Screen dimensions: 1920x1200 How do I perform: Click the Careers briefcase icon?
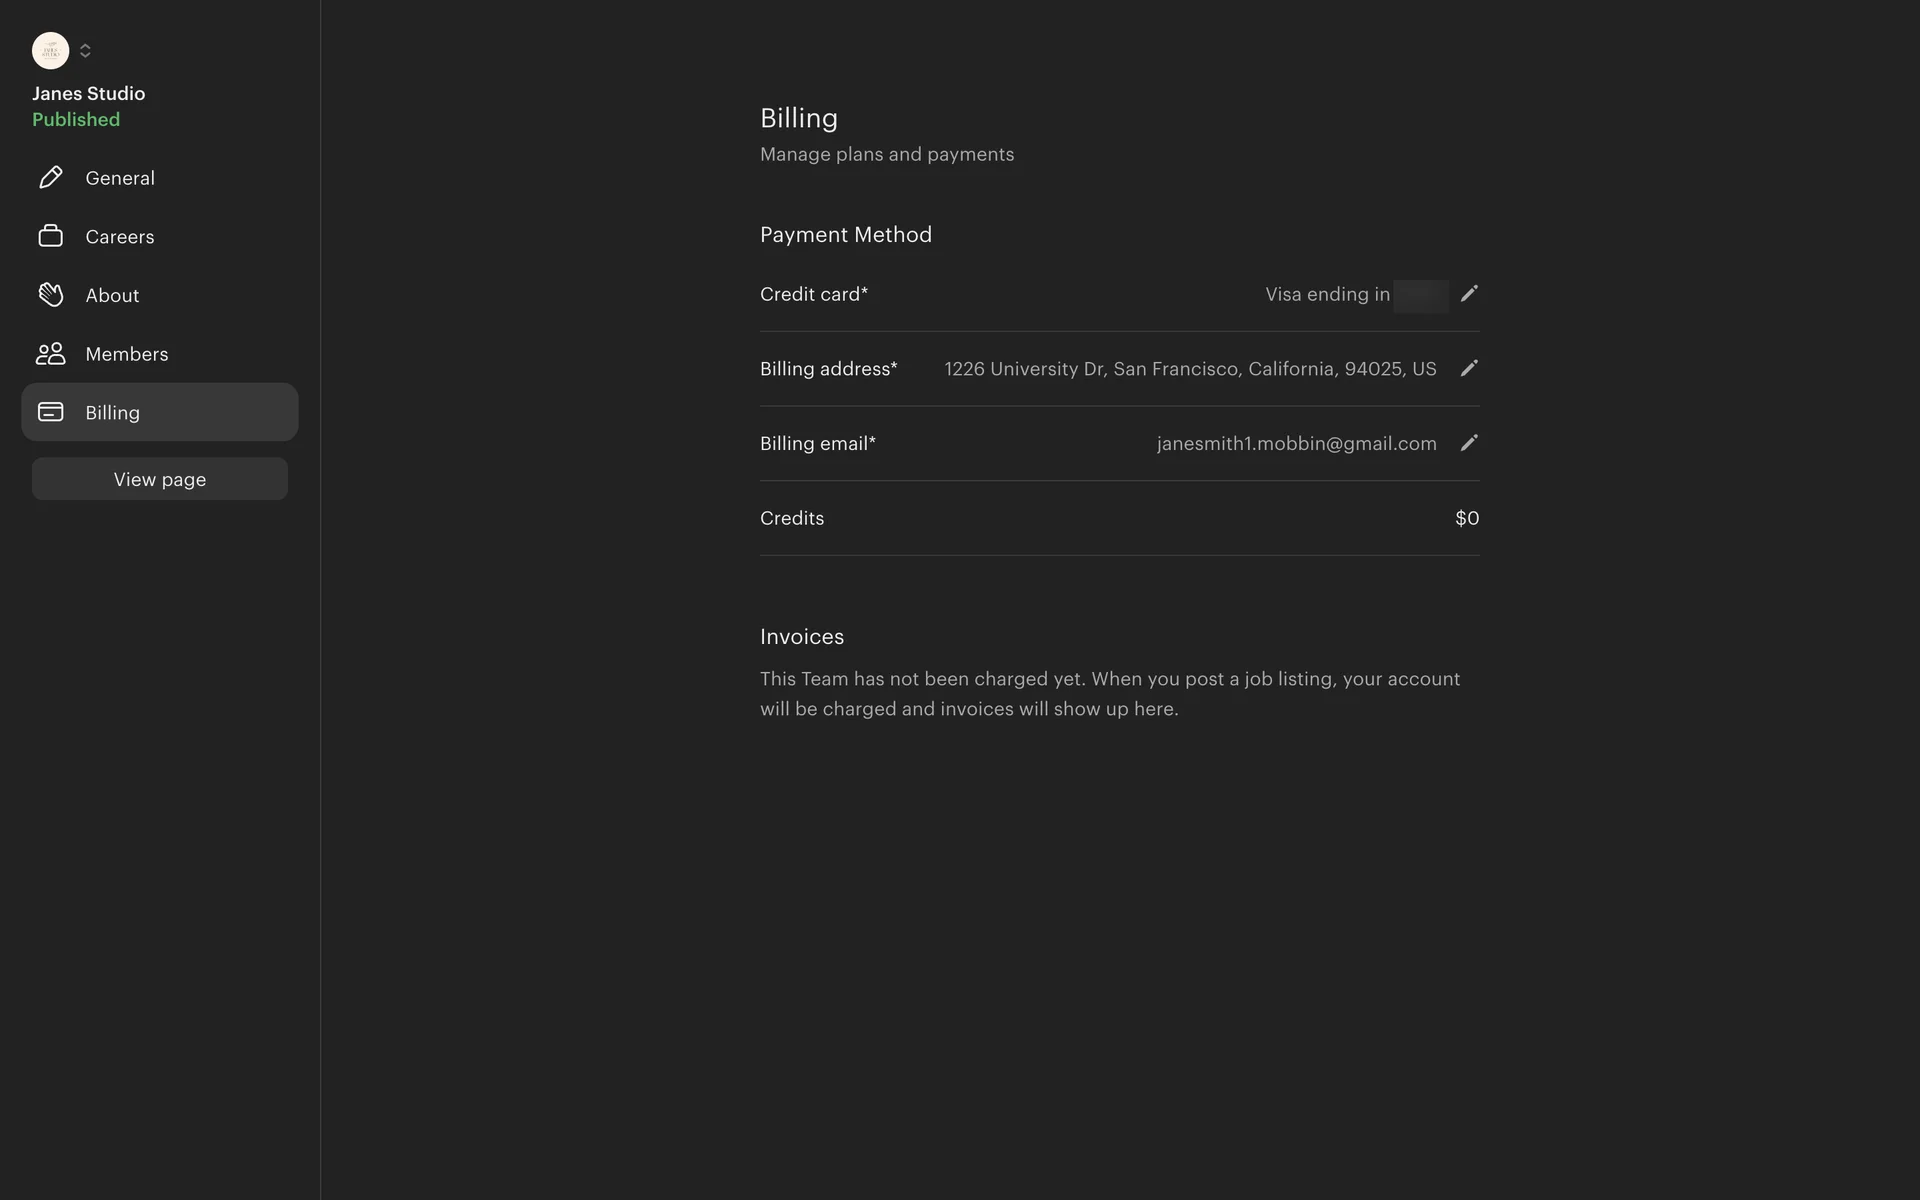click(50, 236)
